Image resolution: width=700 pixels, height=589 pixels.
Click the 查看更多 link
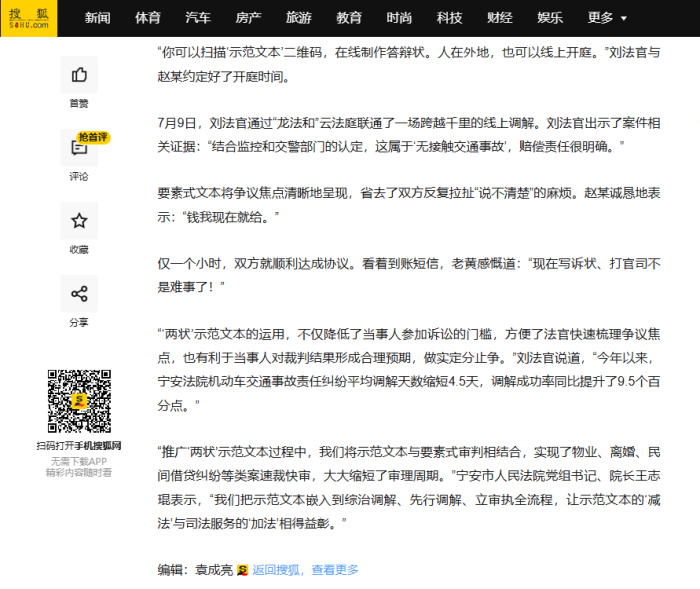point(335,570)
